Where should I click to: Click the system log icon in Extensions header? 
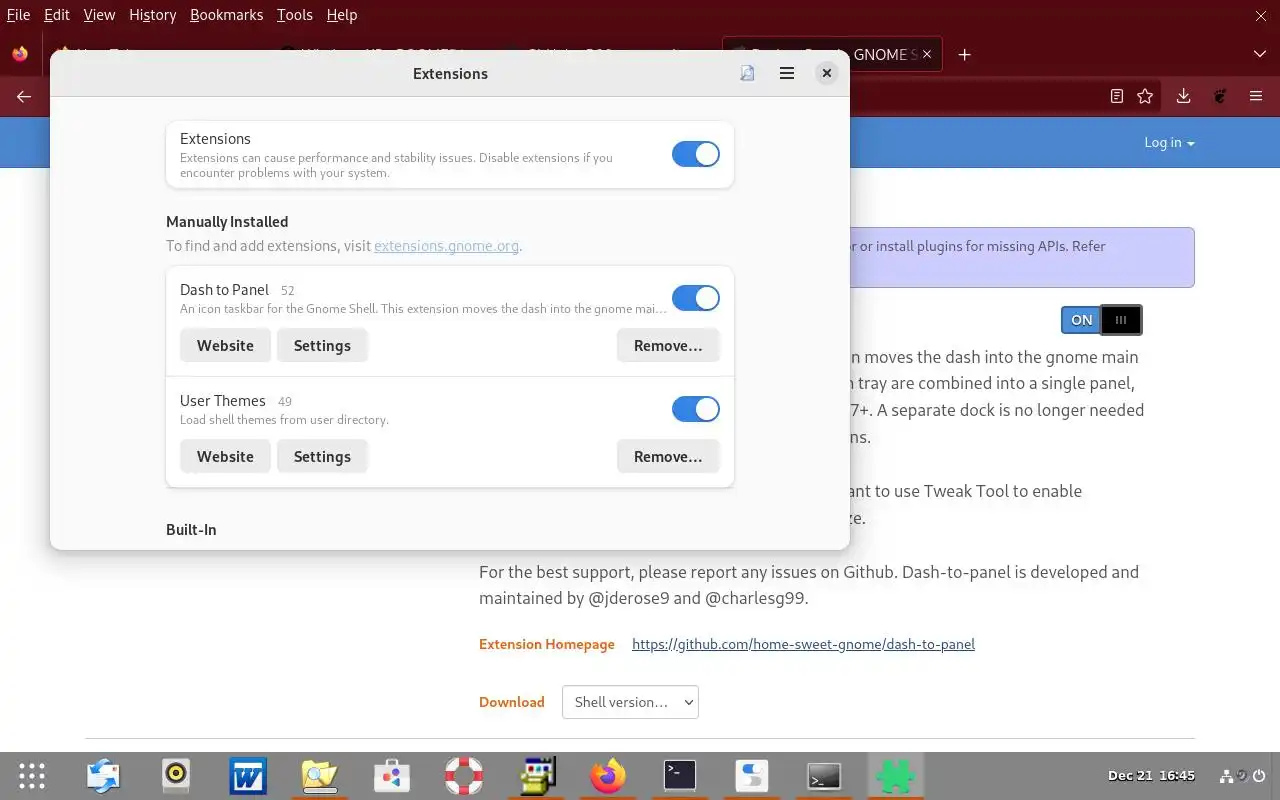click(747, 73)
